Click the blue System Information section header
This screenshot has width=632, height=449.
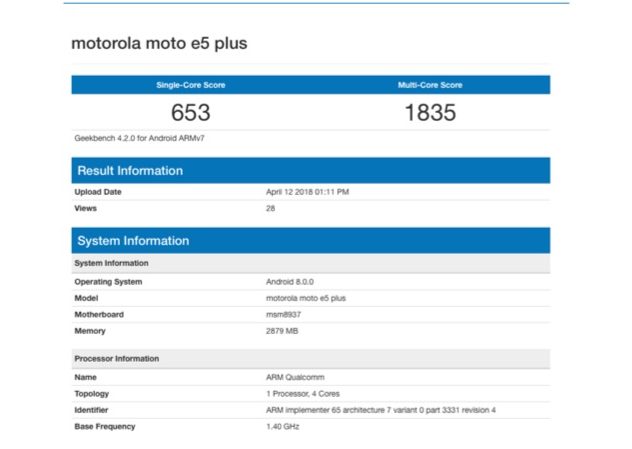pos(310,241)
